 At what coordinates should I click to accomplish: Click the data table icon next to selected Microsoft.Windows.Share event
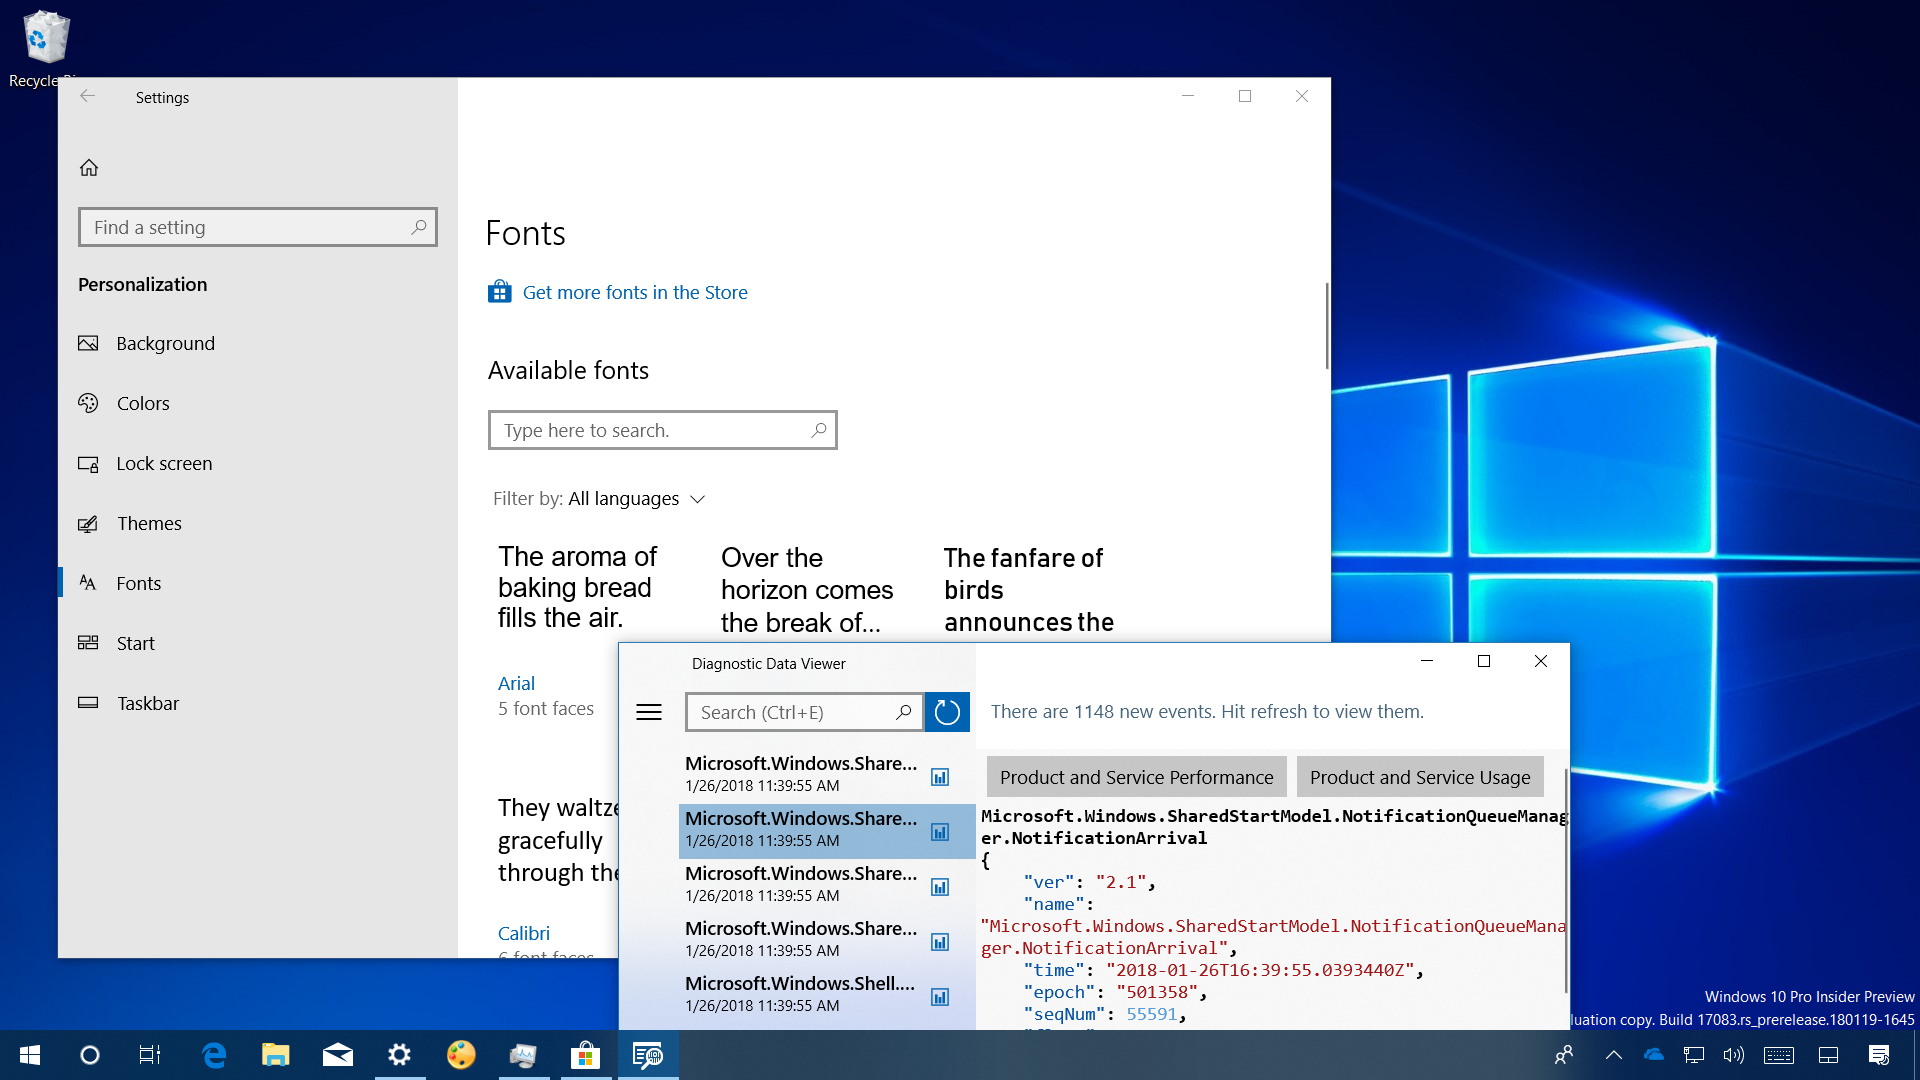click(940, 831)
